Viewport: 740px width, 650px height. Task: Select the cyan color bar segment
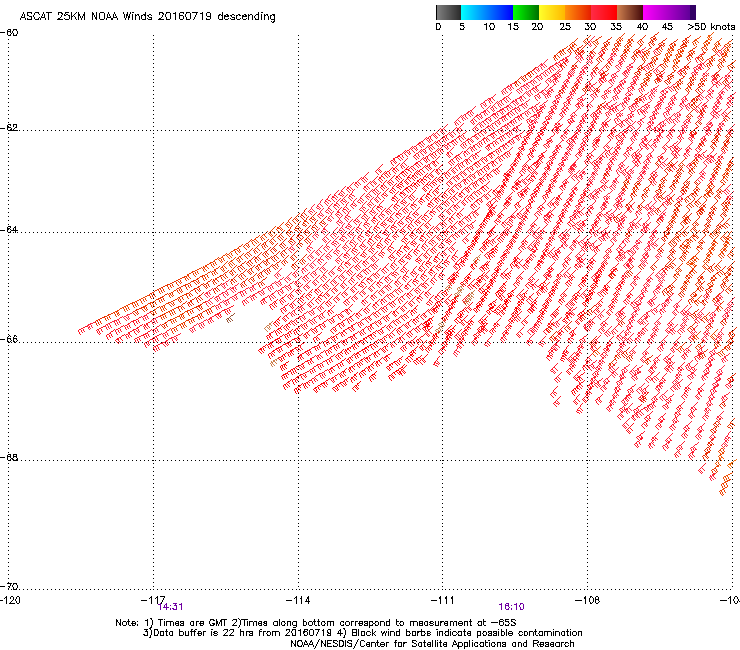474,12
